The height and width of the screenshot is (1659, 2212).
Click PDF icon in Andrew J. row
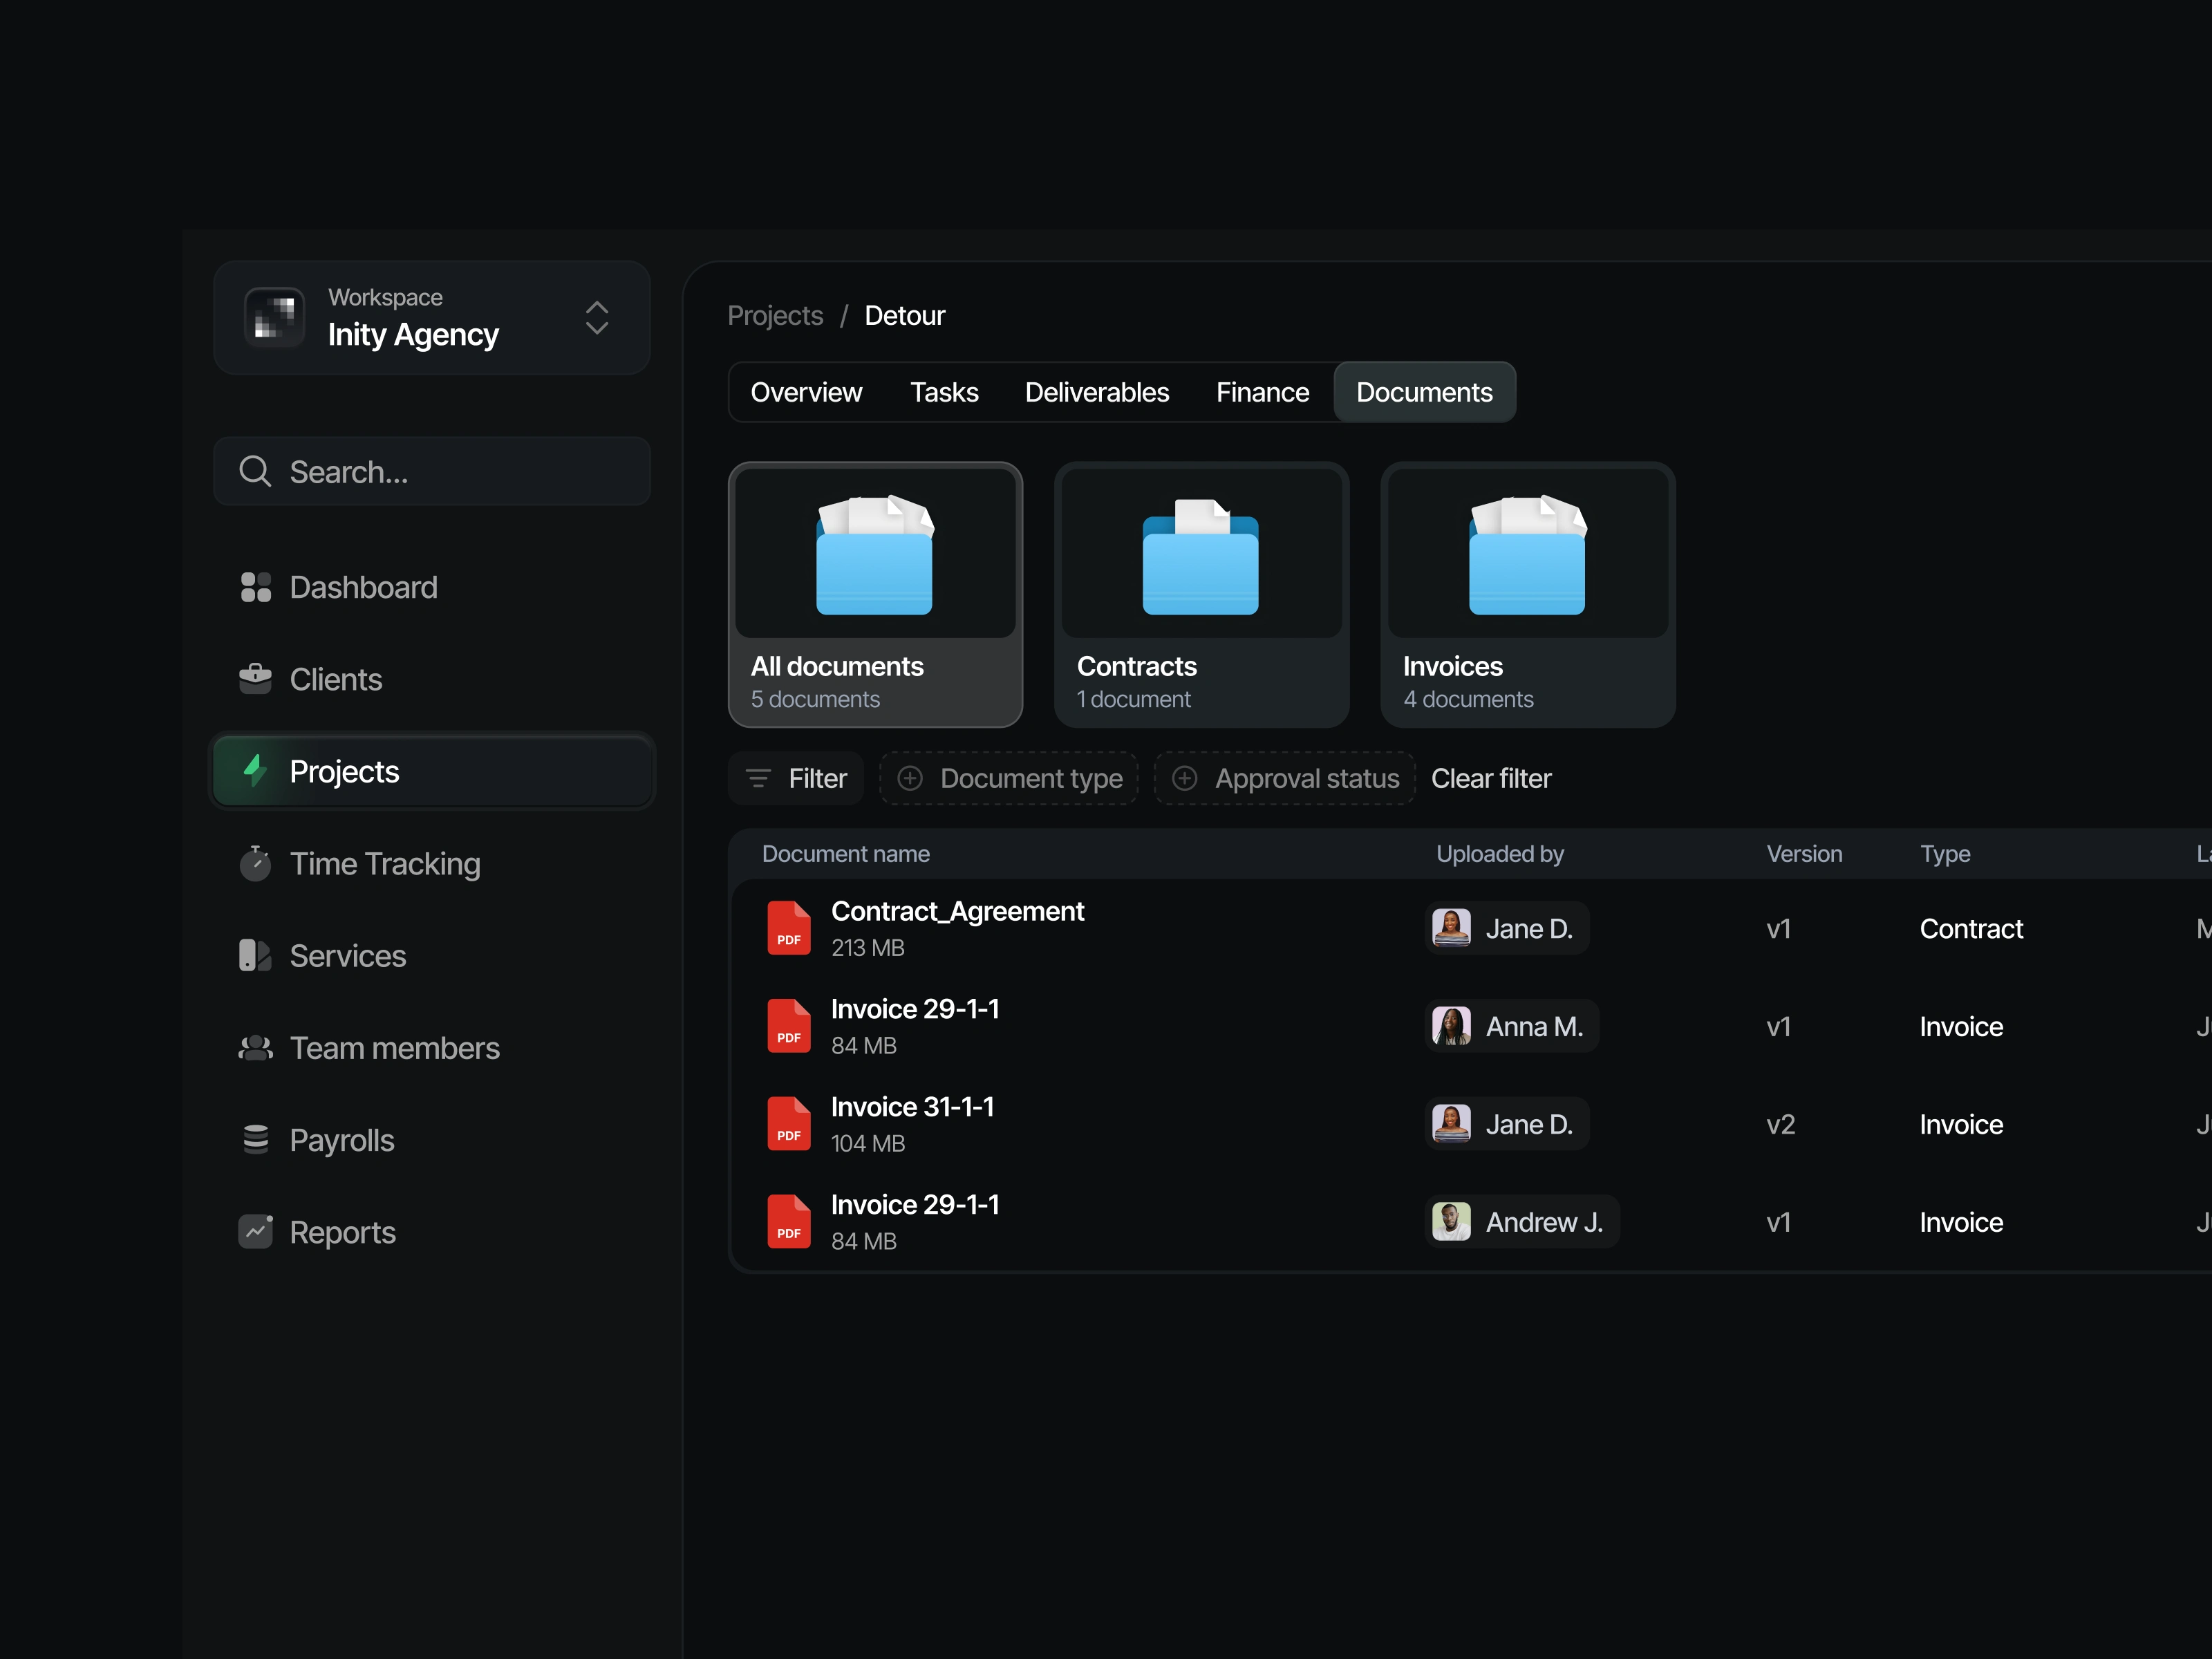(x=789, y=1222)
